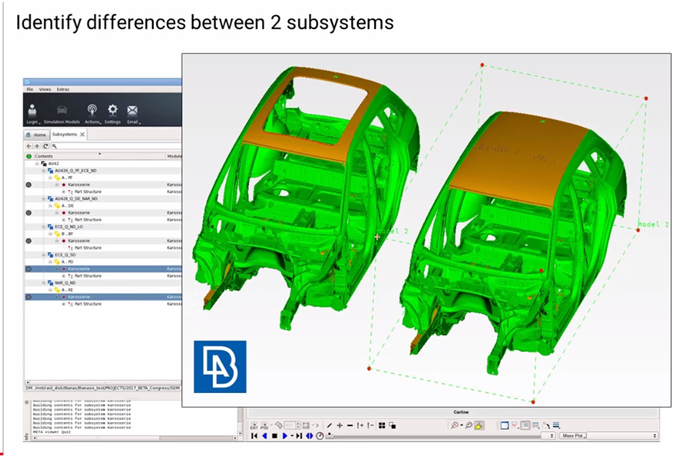The width and height of the screenshot is (691, 458).
Task: Open the Views menu
Action: point(45,89)
